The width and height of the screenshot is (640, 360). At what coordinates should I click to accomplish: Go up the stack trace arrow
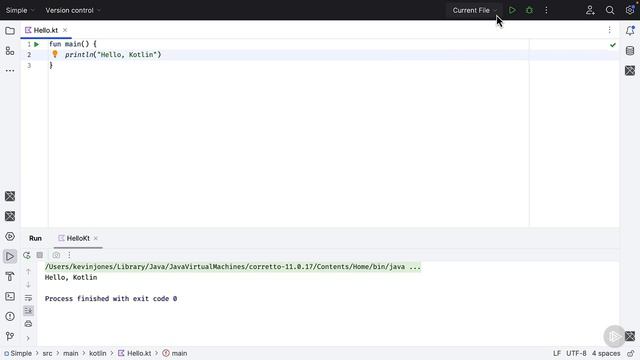[x=28, y=272]
